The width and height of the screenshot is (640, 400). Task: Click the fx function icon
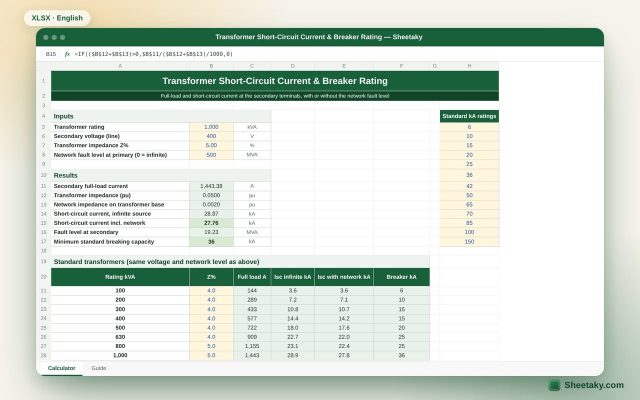(x=67, y=54)
